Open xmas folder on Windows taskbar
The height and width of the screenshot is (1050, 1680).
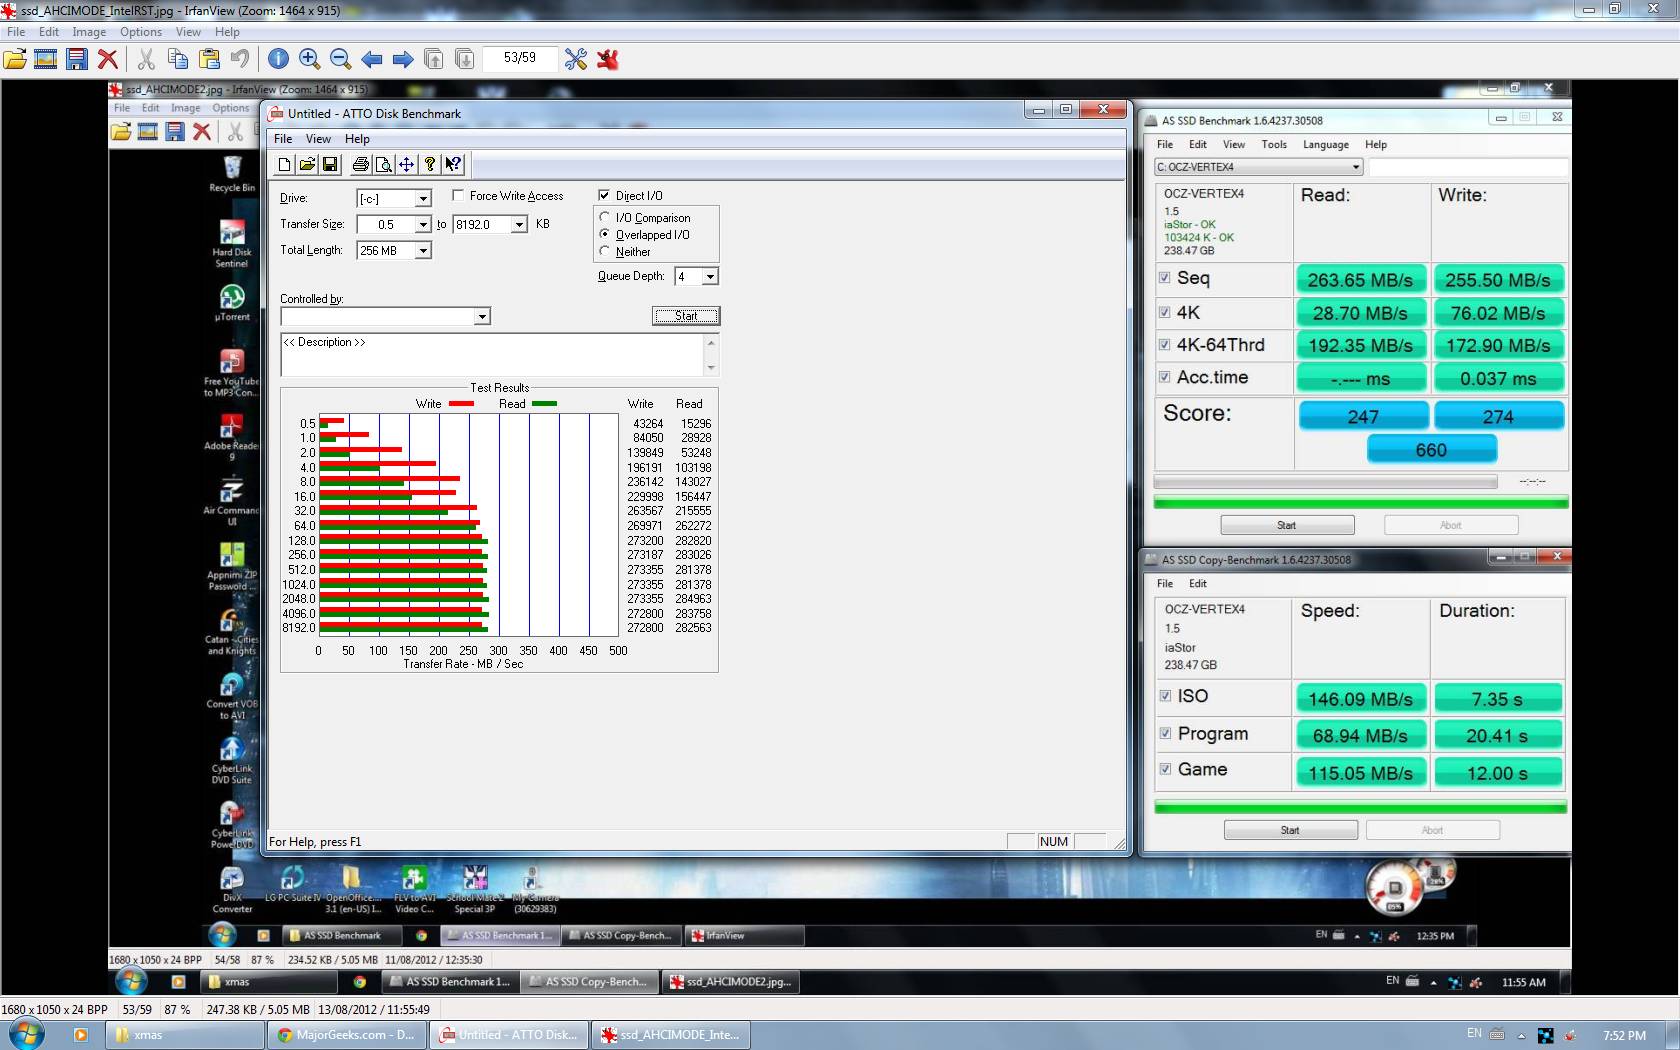[184, 1035]
